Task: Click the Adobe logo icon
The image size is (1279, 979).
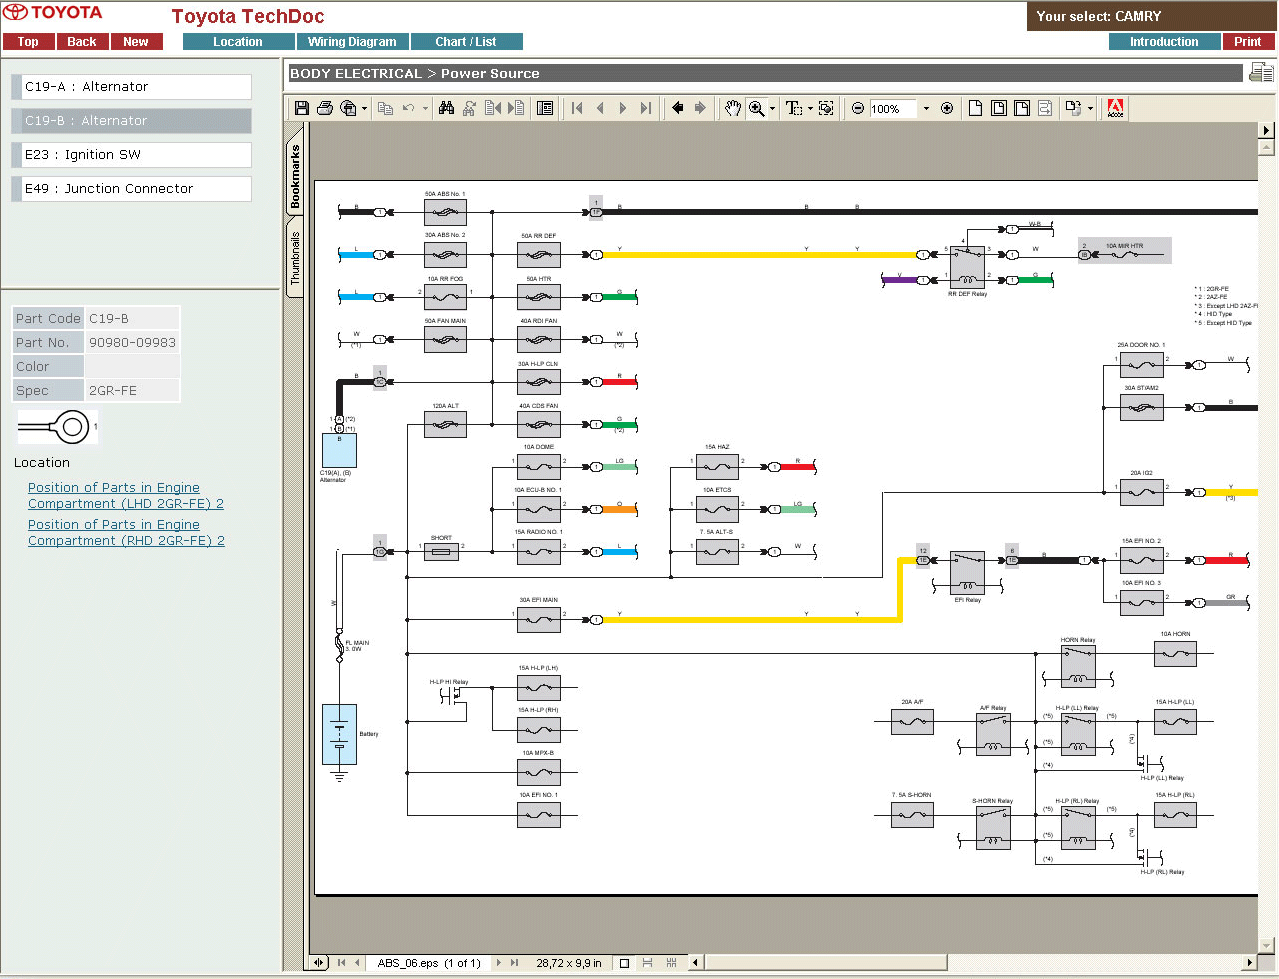Action: pyautogui.click(x=1115, y=108)
